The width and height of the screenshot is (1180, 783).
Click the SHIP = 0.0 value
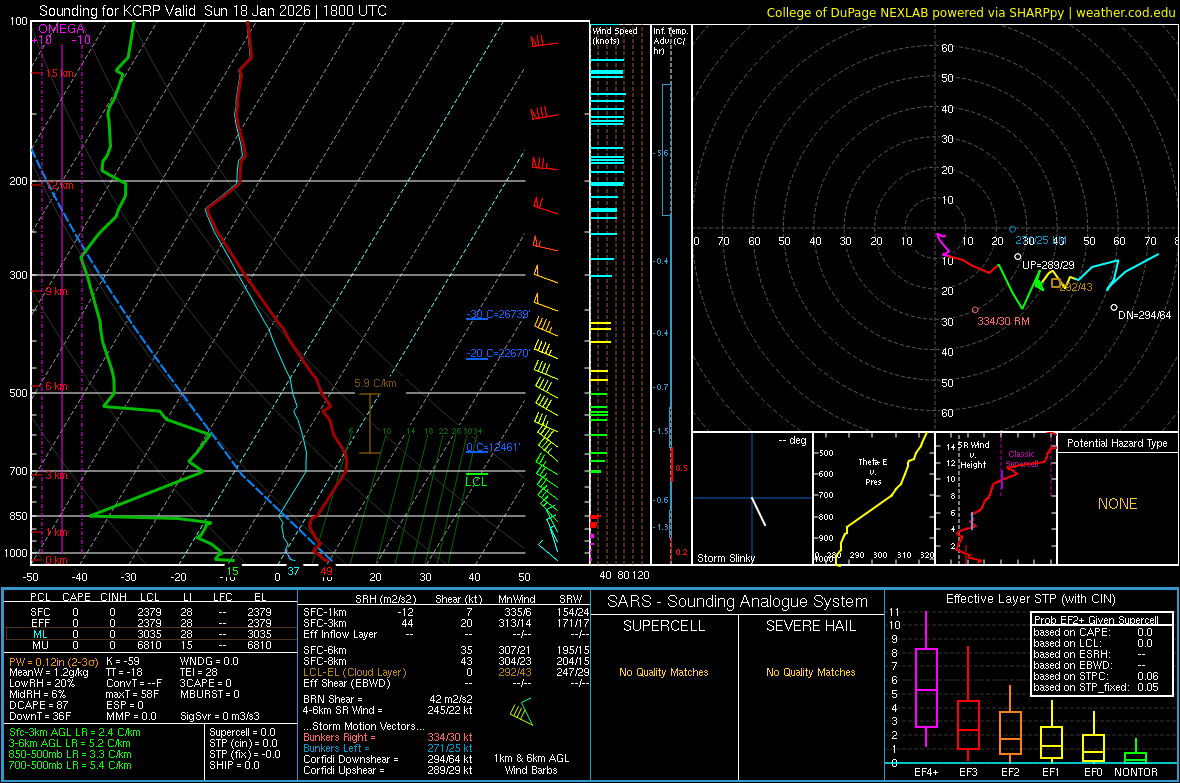tap(234, 765)
